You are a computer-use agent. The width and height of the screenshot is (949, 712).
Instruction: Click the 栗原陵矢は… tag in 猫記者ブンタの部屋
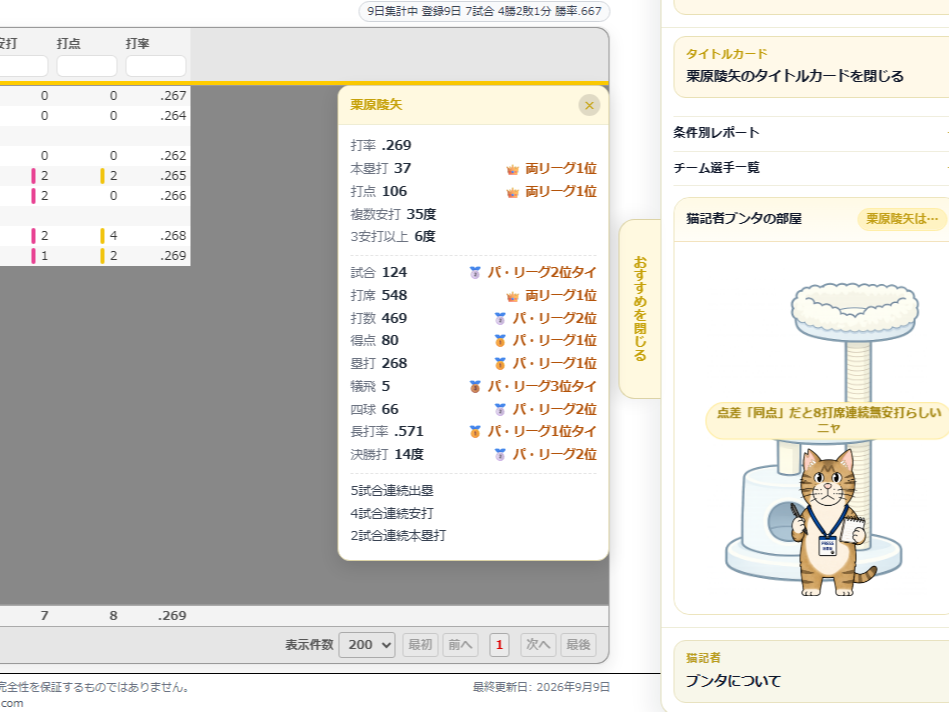click(902, 219)
